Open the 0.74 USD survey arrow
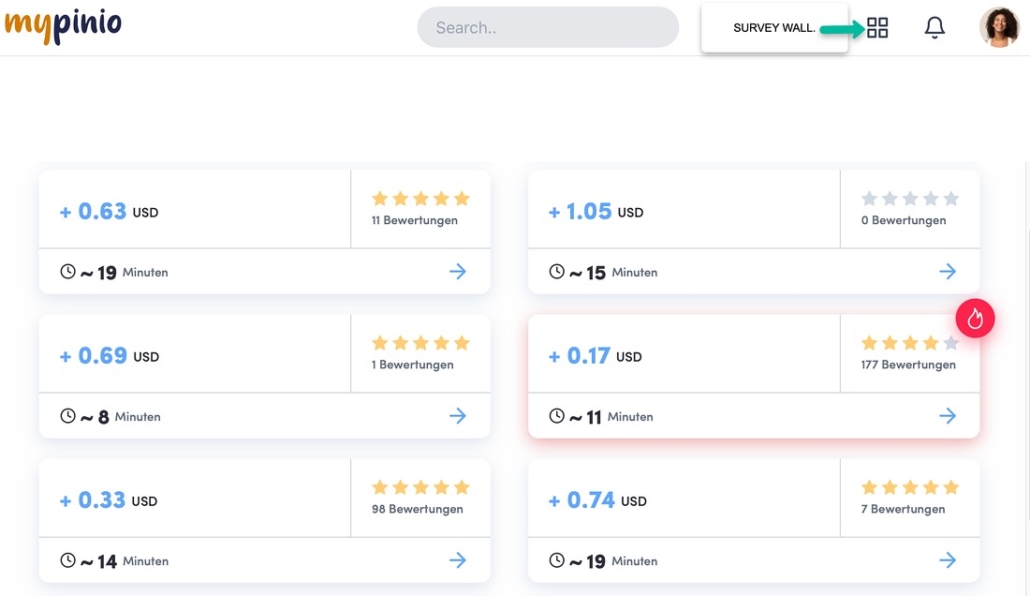 click(x=947, y=560)
